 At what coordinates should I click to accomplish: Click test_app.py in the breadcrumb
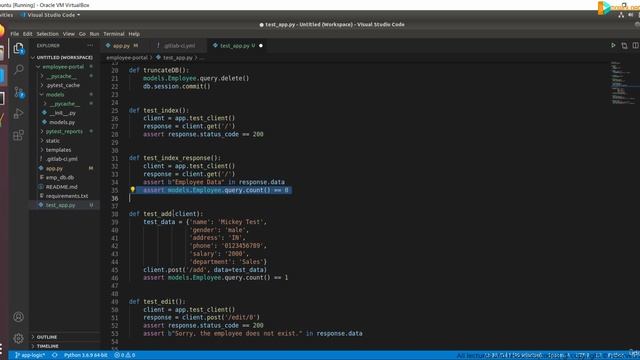coord(178,58)
